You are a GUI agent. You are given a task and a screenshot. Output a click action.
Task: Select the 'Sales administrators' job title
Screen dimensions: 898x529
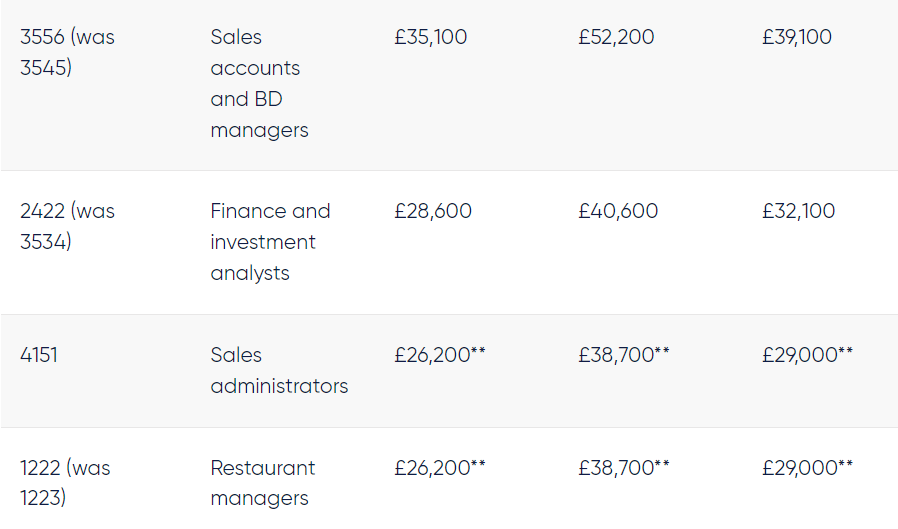coord(279,371)
